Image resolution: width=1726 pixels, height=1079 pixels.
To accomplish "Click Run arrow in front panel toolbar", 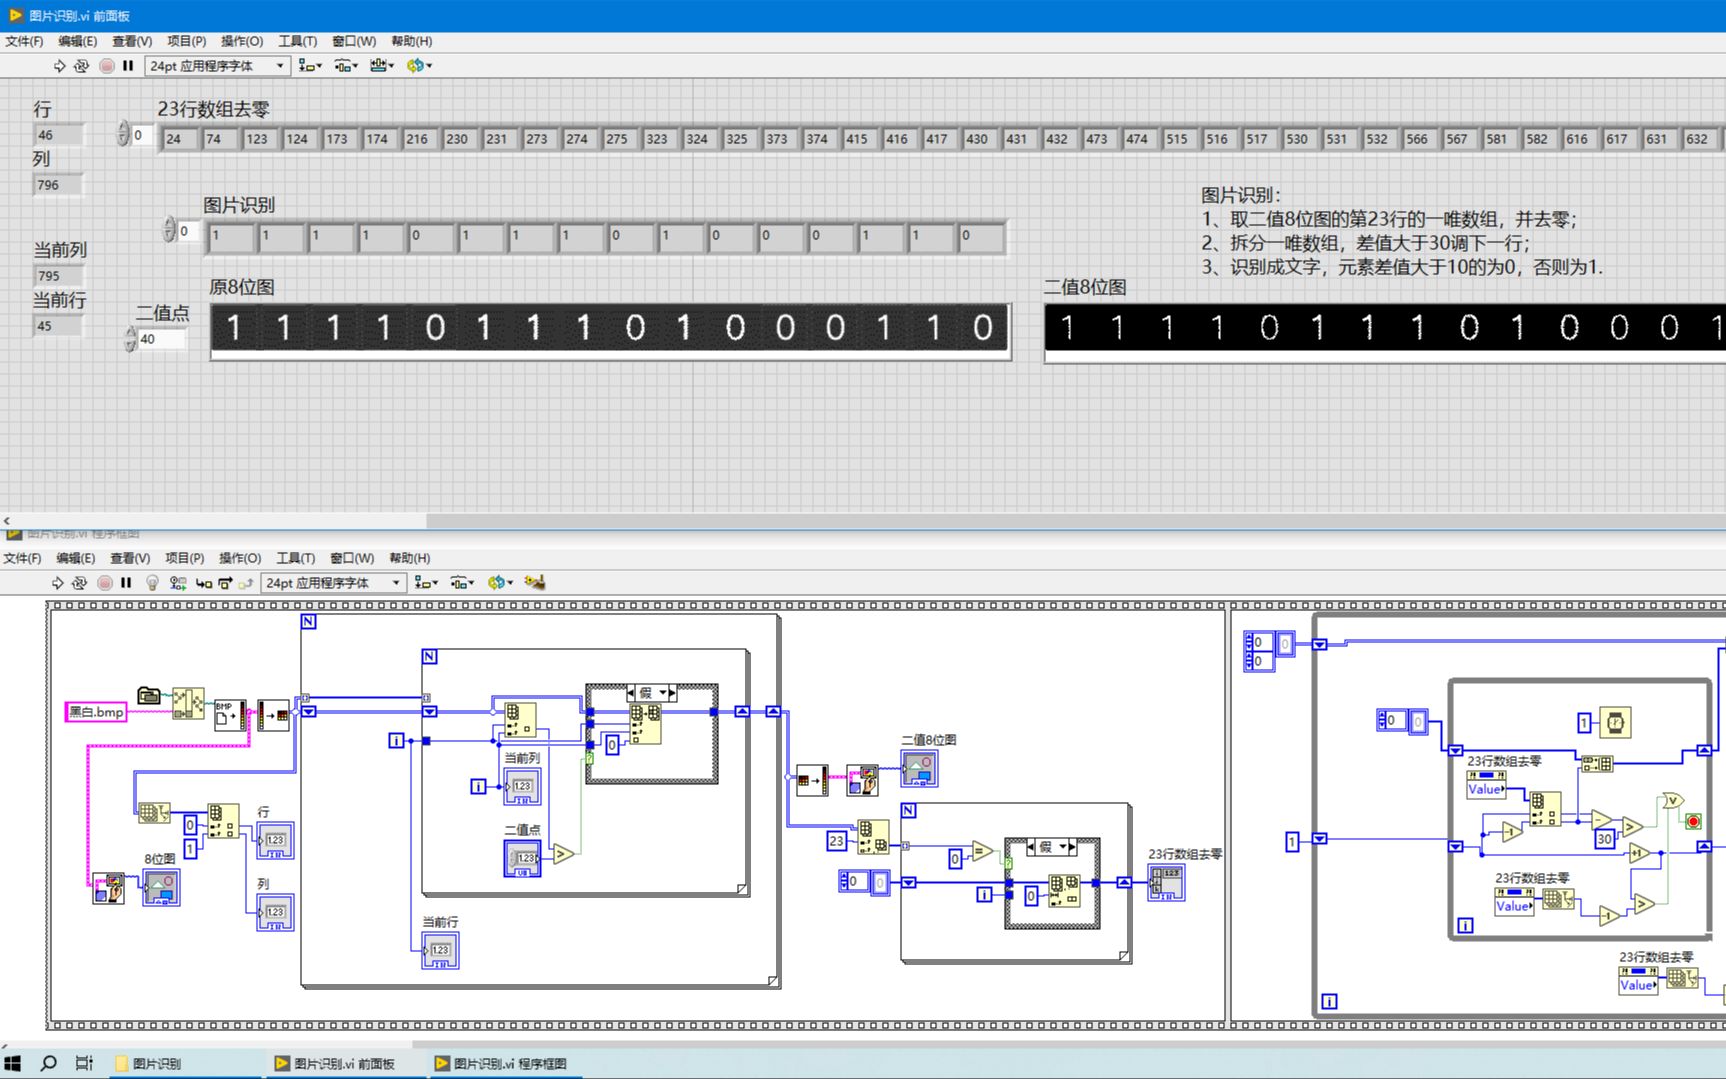I will (x=59, y=66).
